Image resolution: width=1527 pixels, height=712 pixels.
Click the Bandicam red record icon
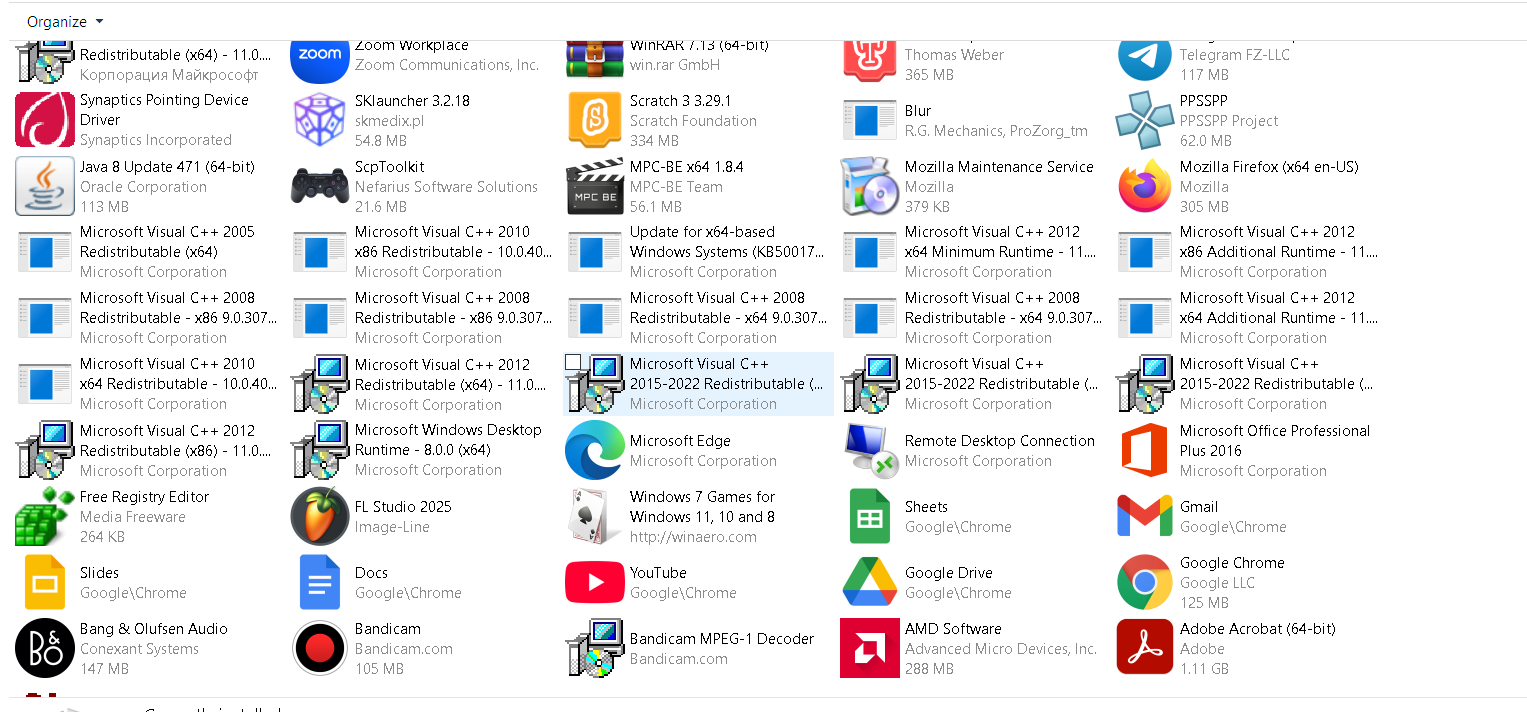pos(320,648)
